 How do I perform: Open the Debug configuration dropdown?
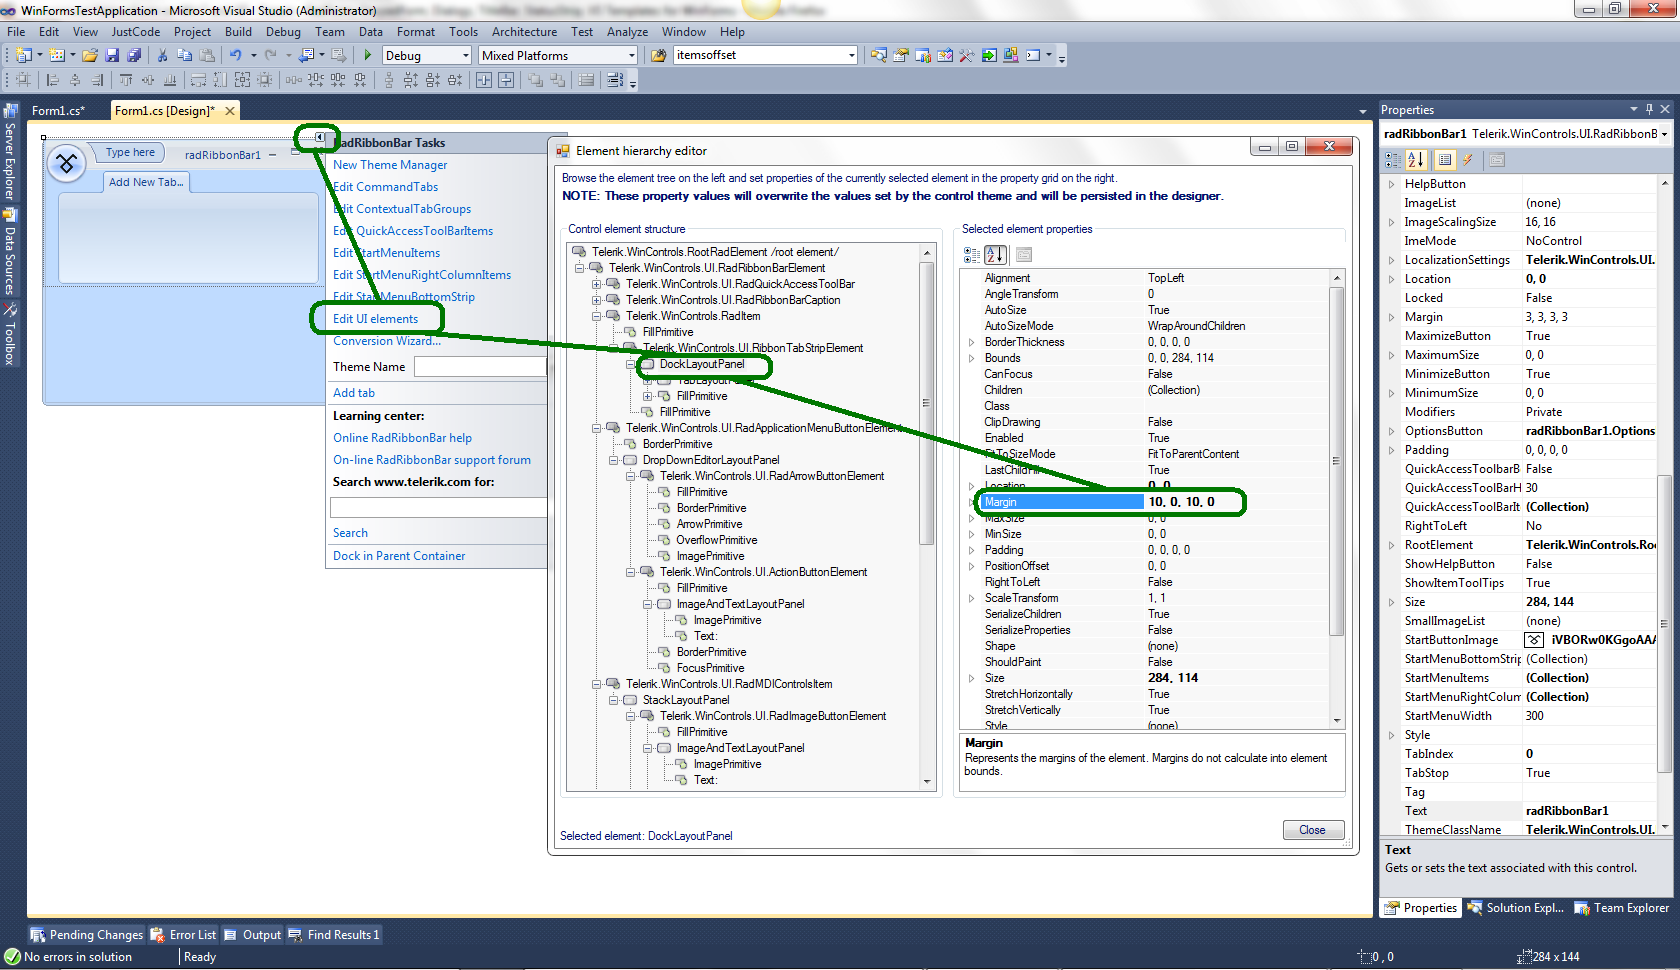tap(466, 55)
